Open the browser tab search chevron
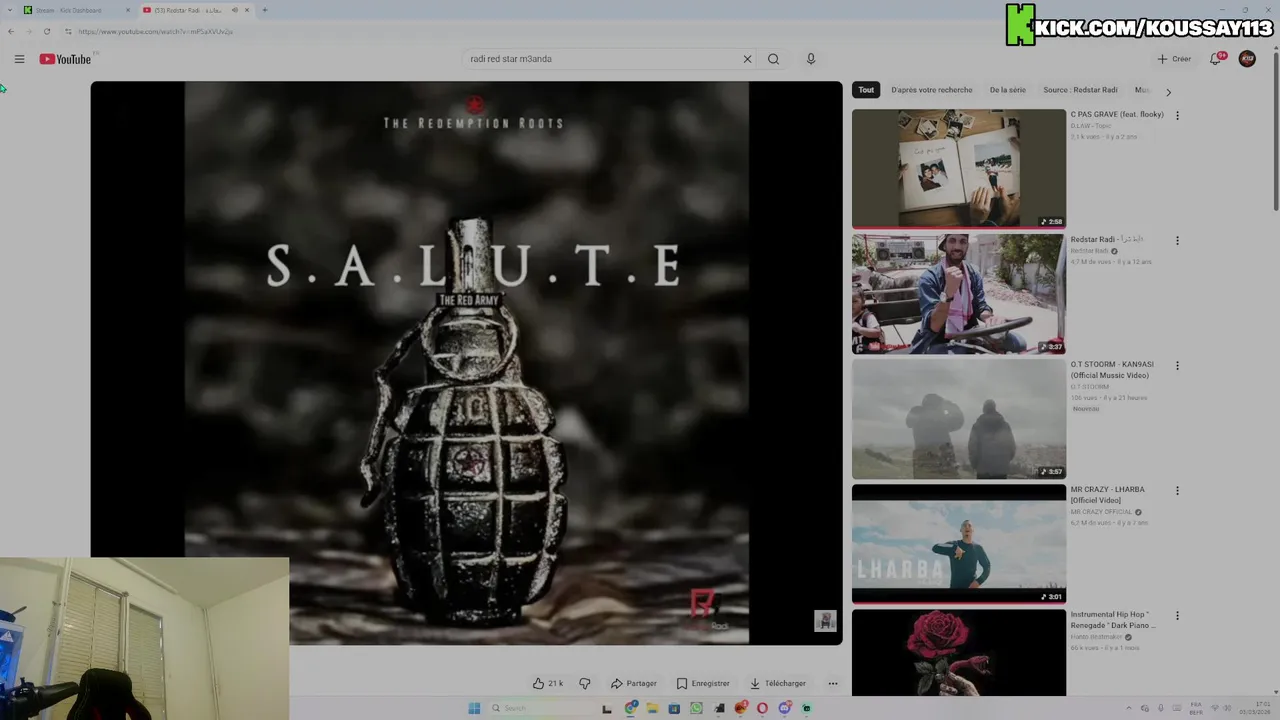1280x720 pixels. pyautogui.click(x=10, y=10)
